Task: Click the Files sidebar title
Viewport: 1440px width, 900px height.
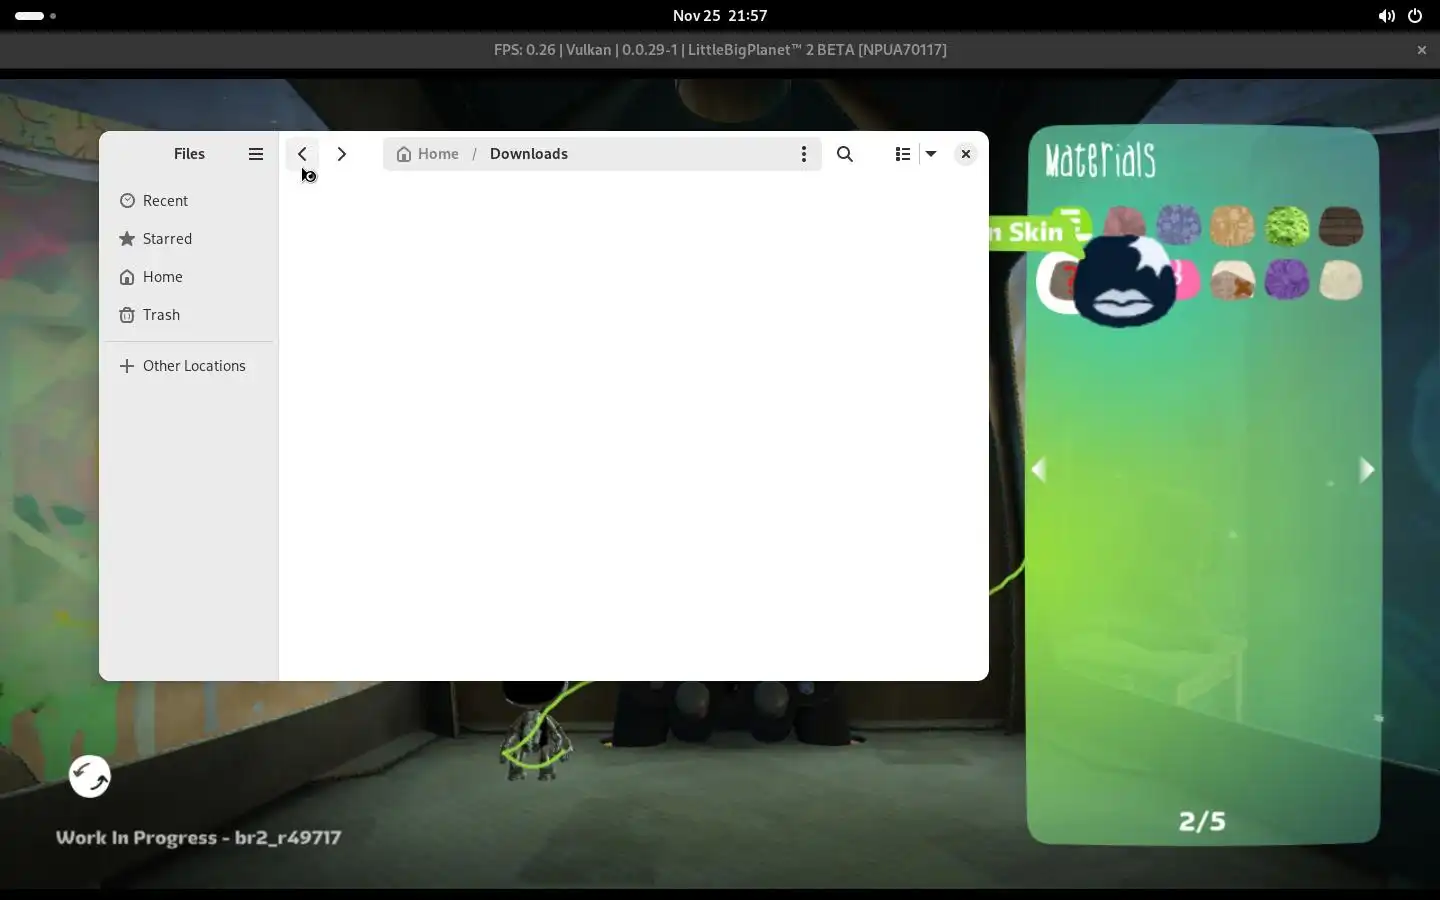Action: click(189, 154)
